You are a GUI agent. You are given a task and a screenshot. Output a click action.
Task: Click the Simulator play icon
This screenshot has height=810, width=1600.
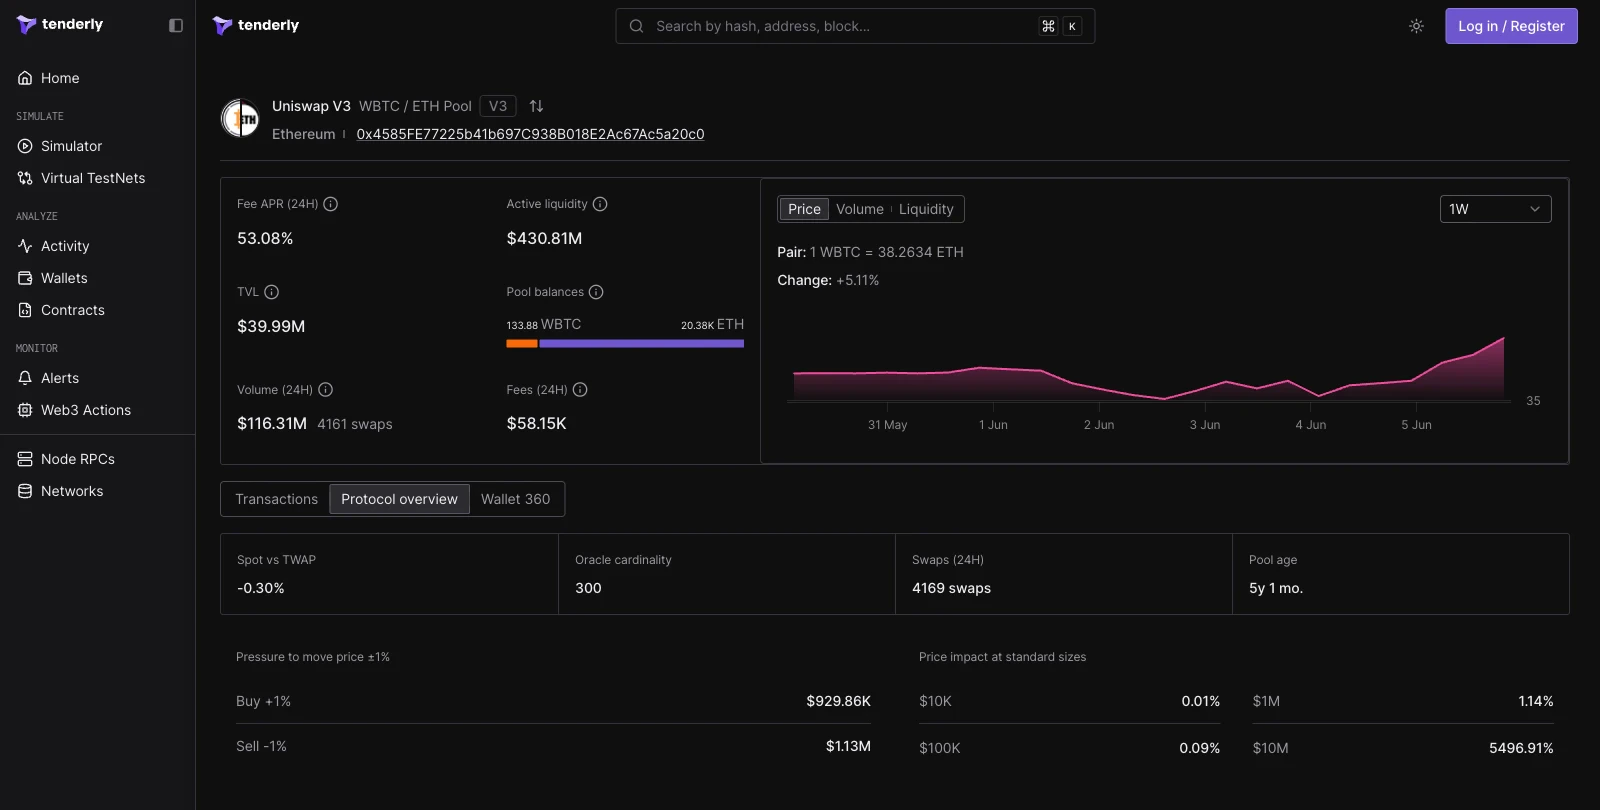point(25,146)
